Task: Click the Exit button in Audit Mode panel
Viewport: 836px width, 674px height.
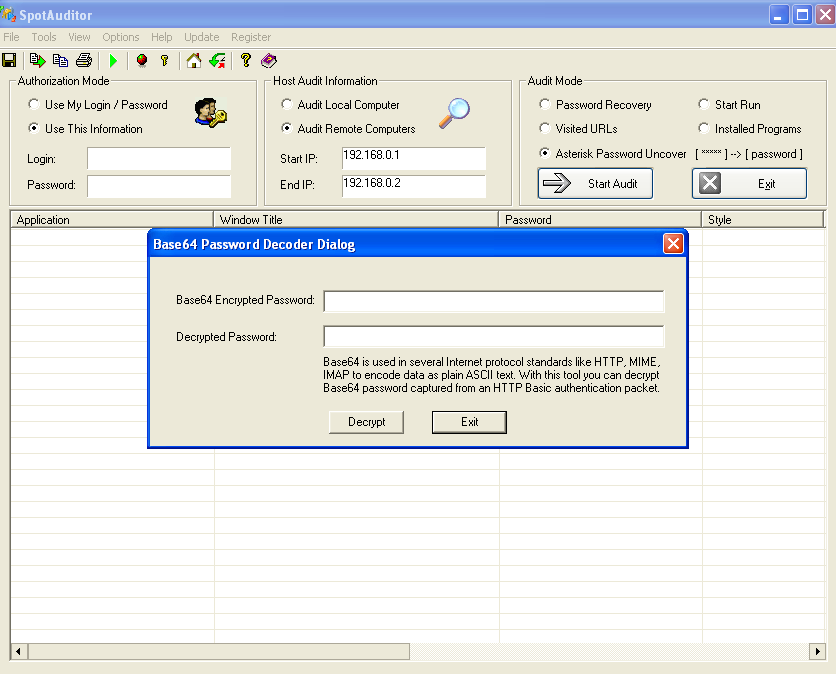Action: (749, 183)
